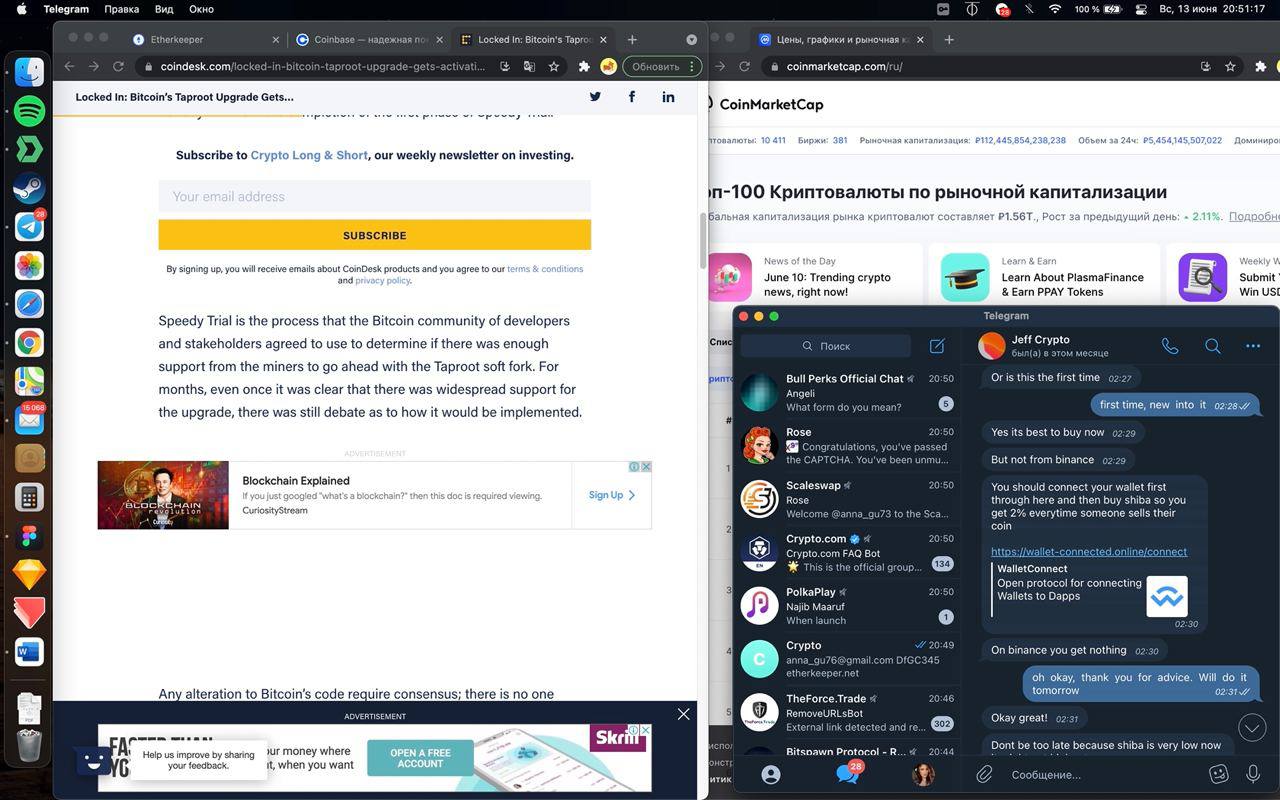Click the email address input field
The width and height of the screenshot is (1280, 800).
(375, 196)
